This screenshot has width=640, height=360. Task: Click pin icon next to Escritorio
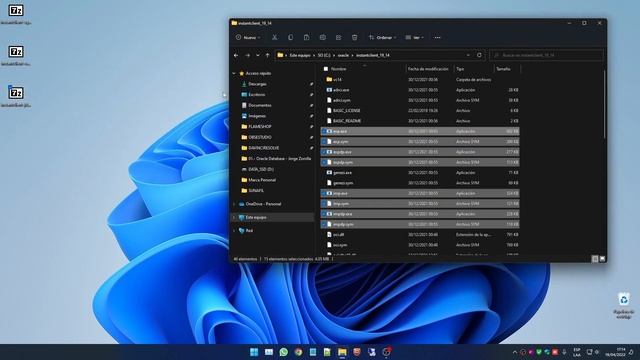311,94
